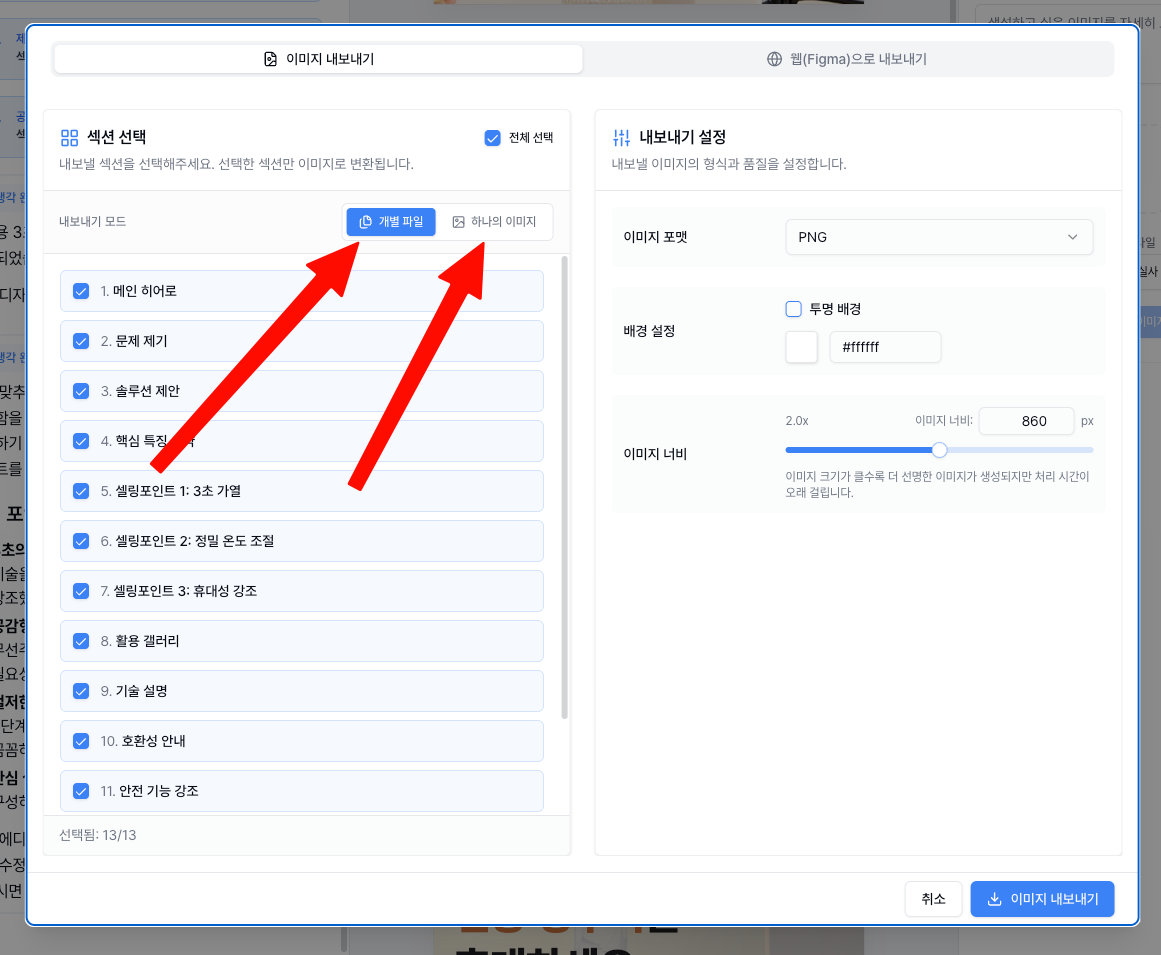Click the sliders icon beside 내보내기 설정
Screen dimensions: 1161x955
[621, 138]
